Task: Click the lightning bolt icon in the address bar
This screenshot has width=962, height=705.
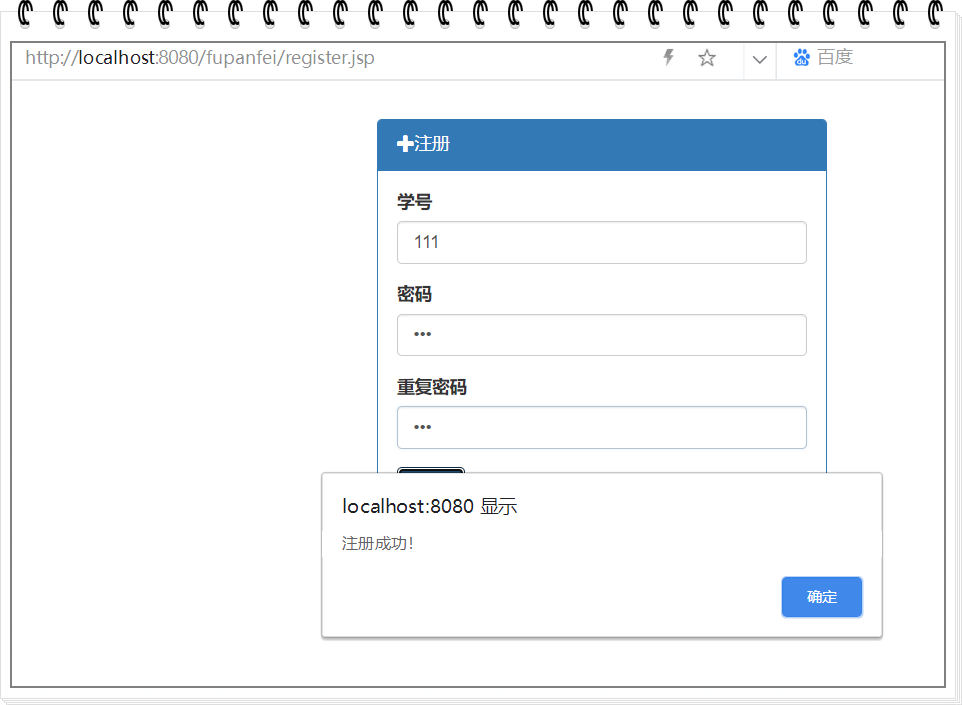Action: (x=668, y=58)
